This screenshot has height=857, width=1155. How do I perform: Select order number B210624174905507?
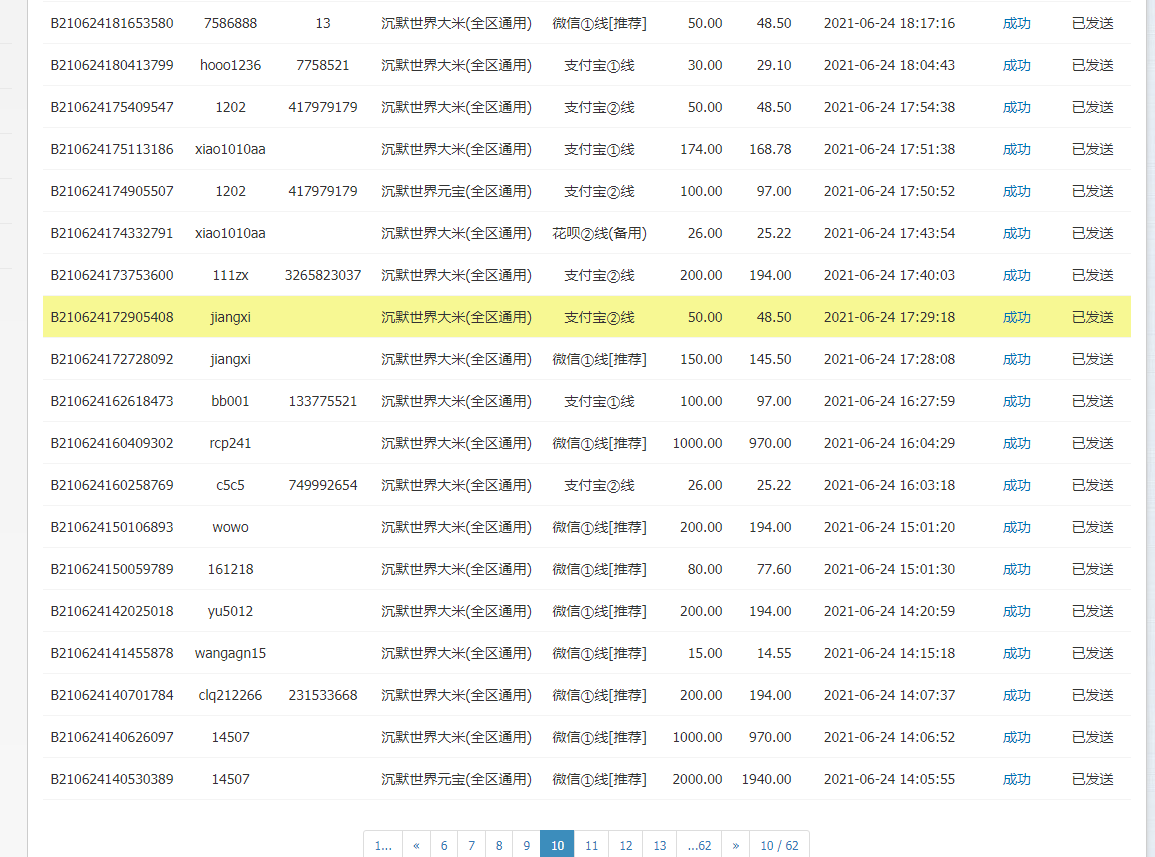(x=112, y=192)
